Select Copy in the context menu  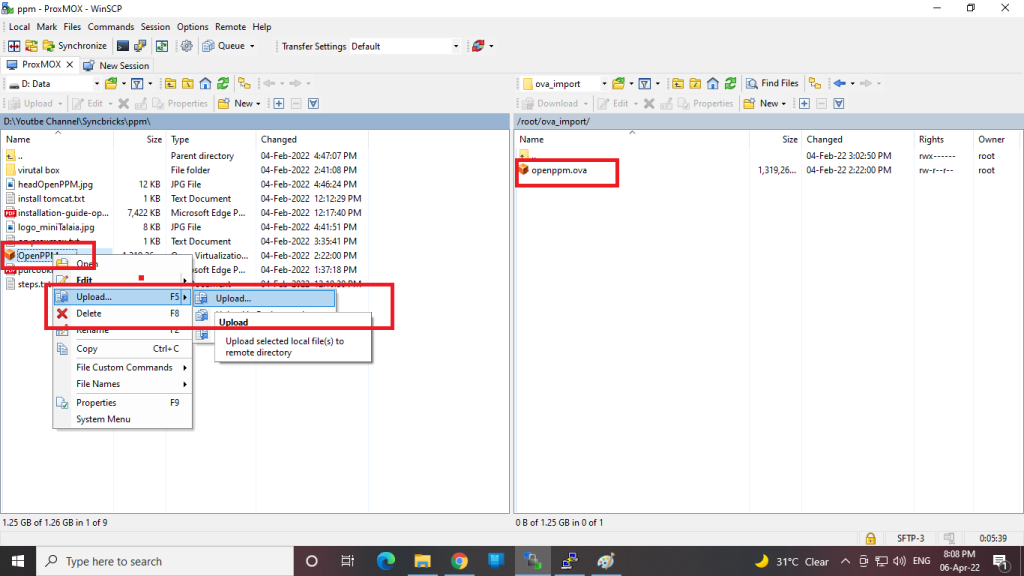(x=123, y=349)
